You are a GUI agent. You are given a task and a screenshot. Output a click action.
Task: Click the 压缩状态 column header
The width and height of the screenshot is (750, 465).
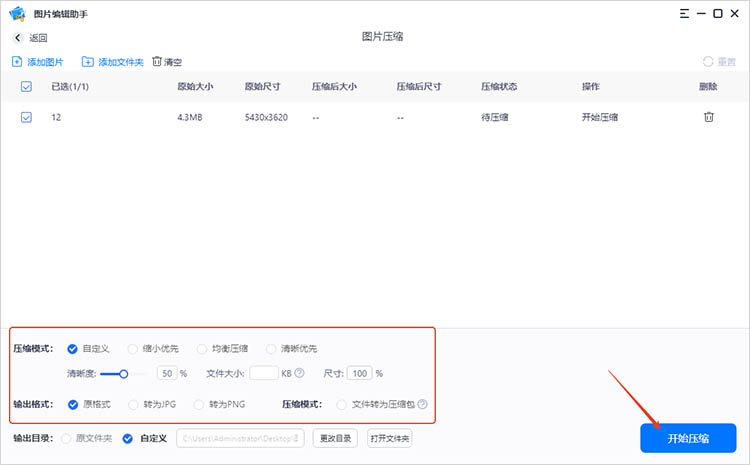[499, 87]
